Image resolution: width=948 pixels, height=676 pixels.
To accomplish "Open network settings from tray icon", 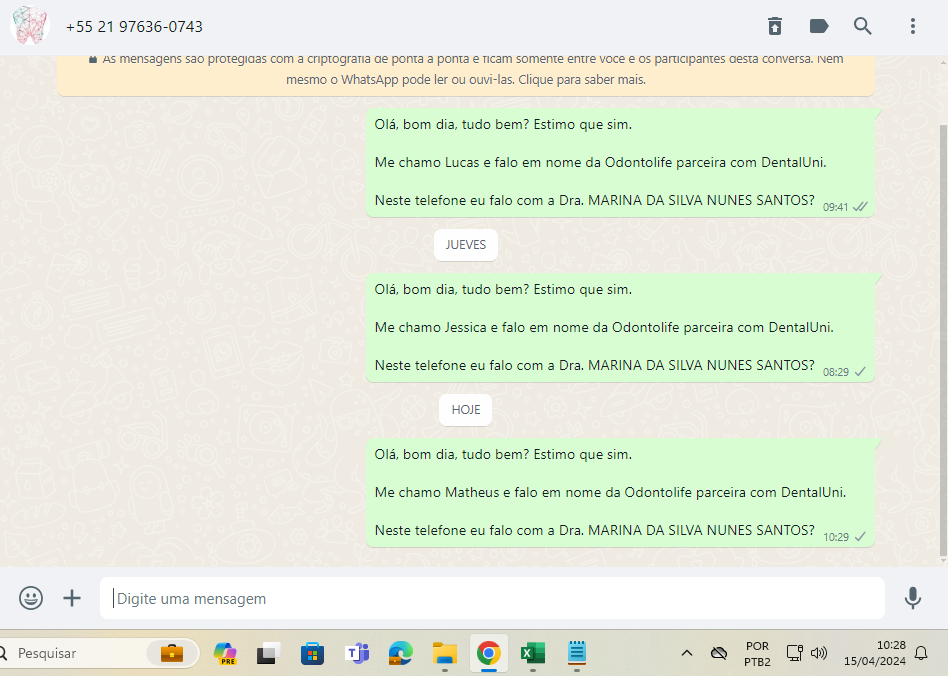I will (794, 653).
